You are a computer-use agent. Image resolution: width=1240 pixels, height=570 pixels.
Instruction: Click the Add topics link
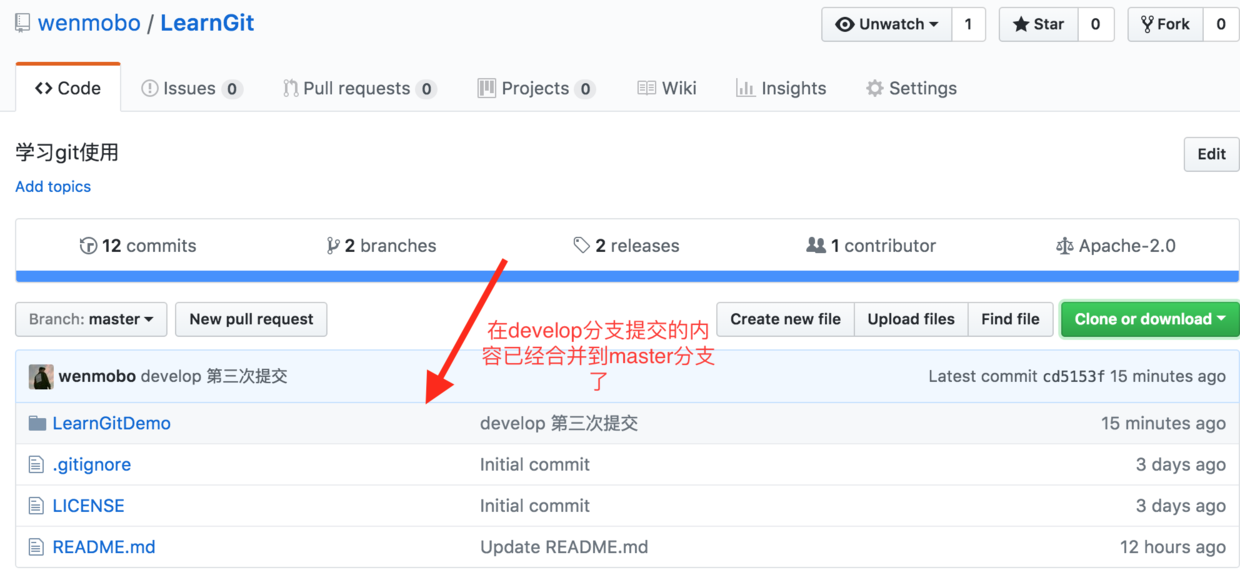tap(53, 187)
